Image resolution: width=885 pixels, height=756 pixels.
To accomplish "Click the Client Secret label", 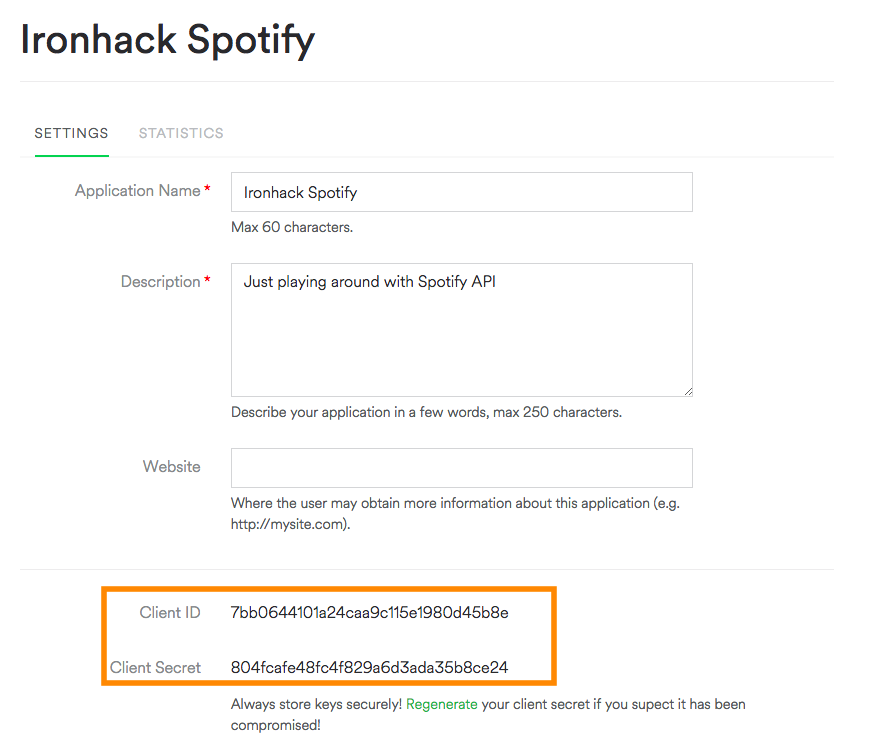I will [155, 667].
